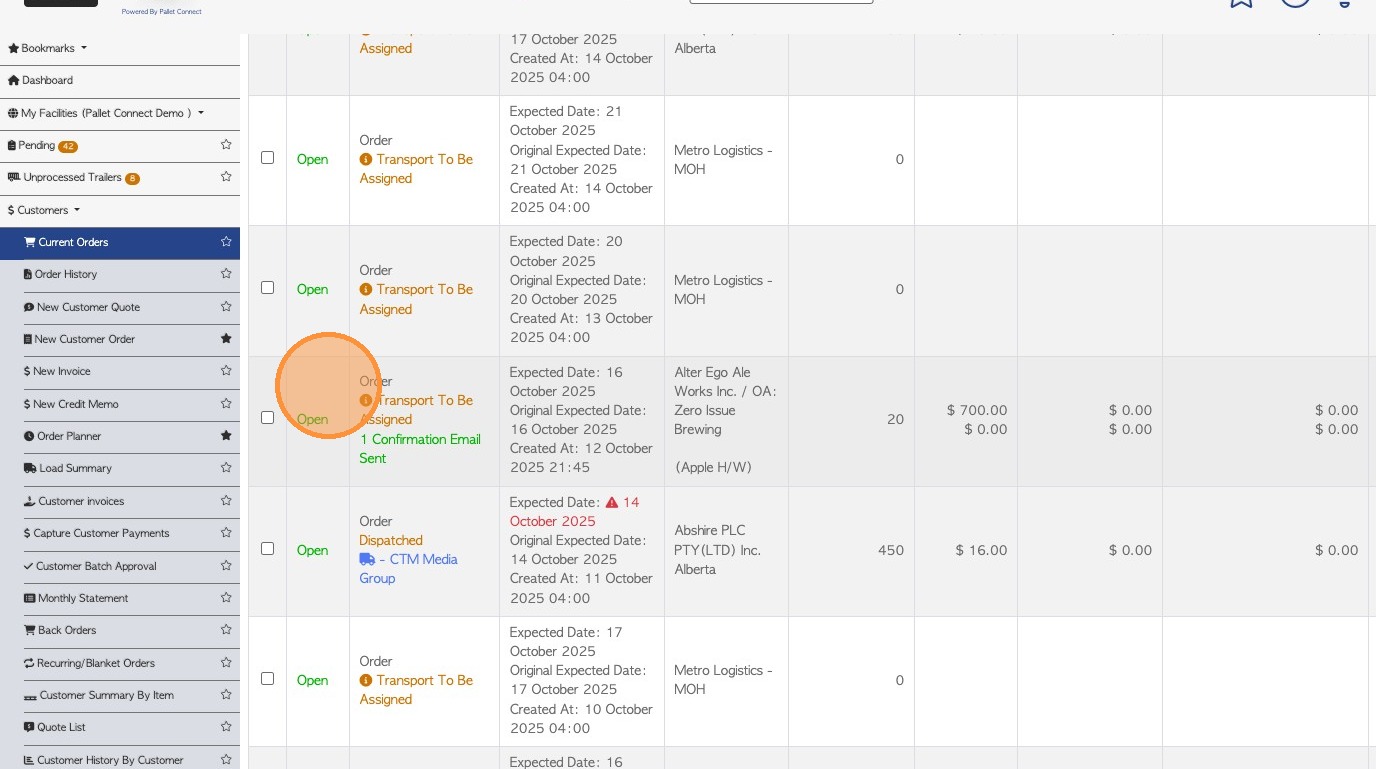Star the Pending sidebar item
Viewport: 1376px width, 769px height.
coord(226,145)
